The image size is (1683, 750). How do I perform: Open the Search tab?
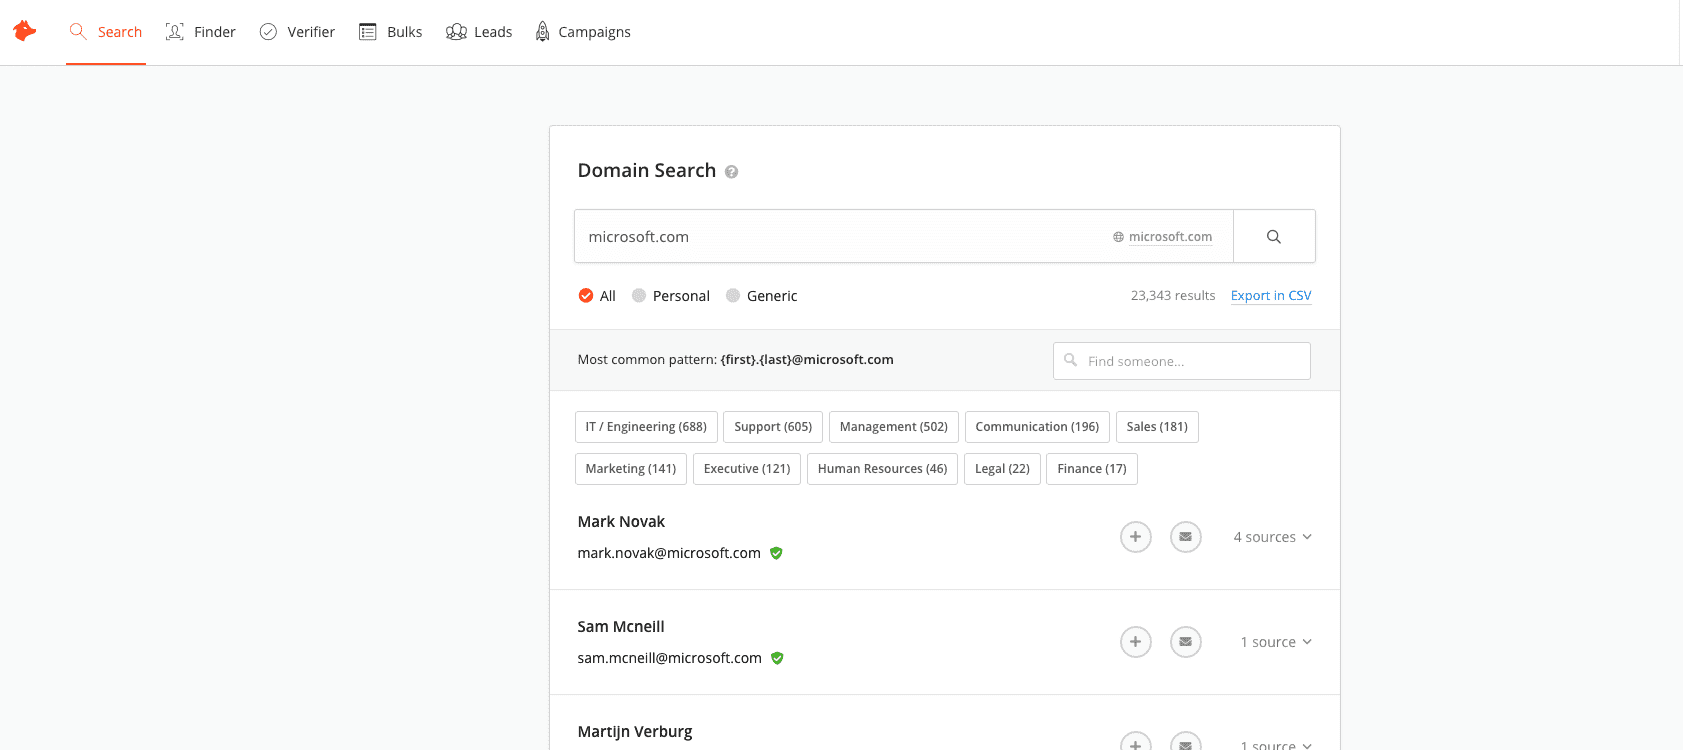(106, 32)
